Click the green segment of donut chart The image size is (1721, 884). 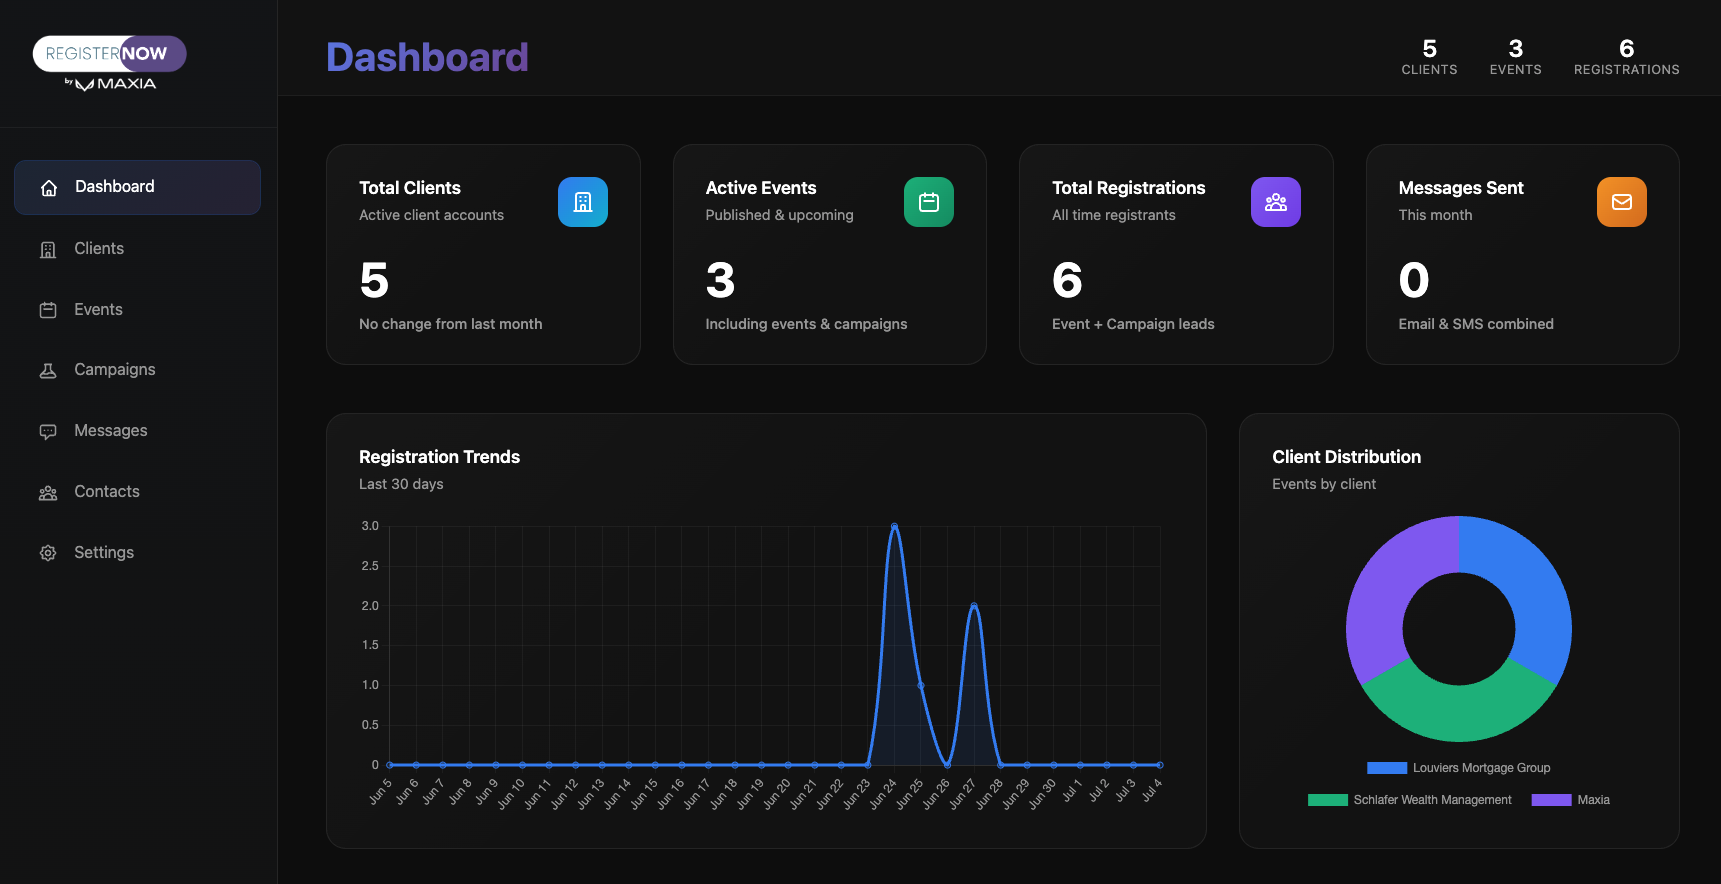pos(1459,713)
